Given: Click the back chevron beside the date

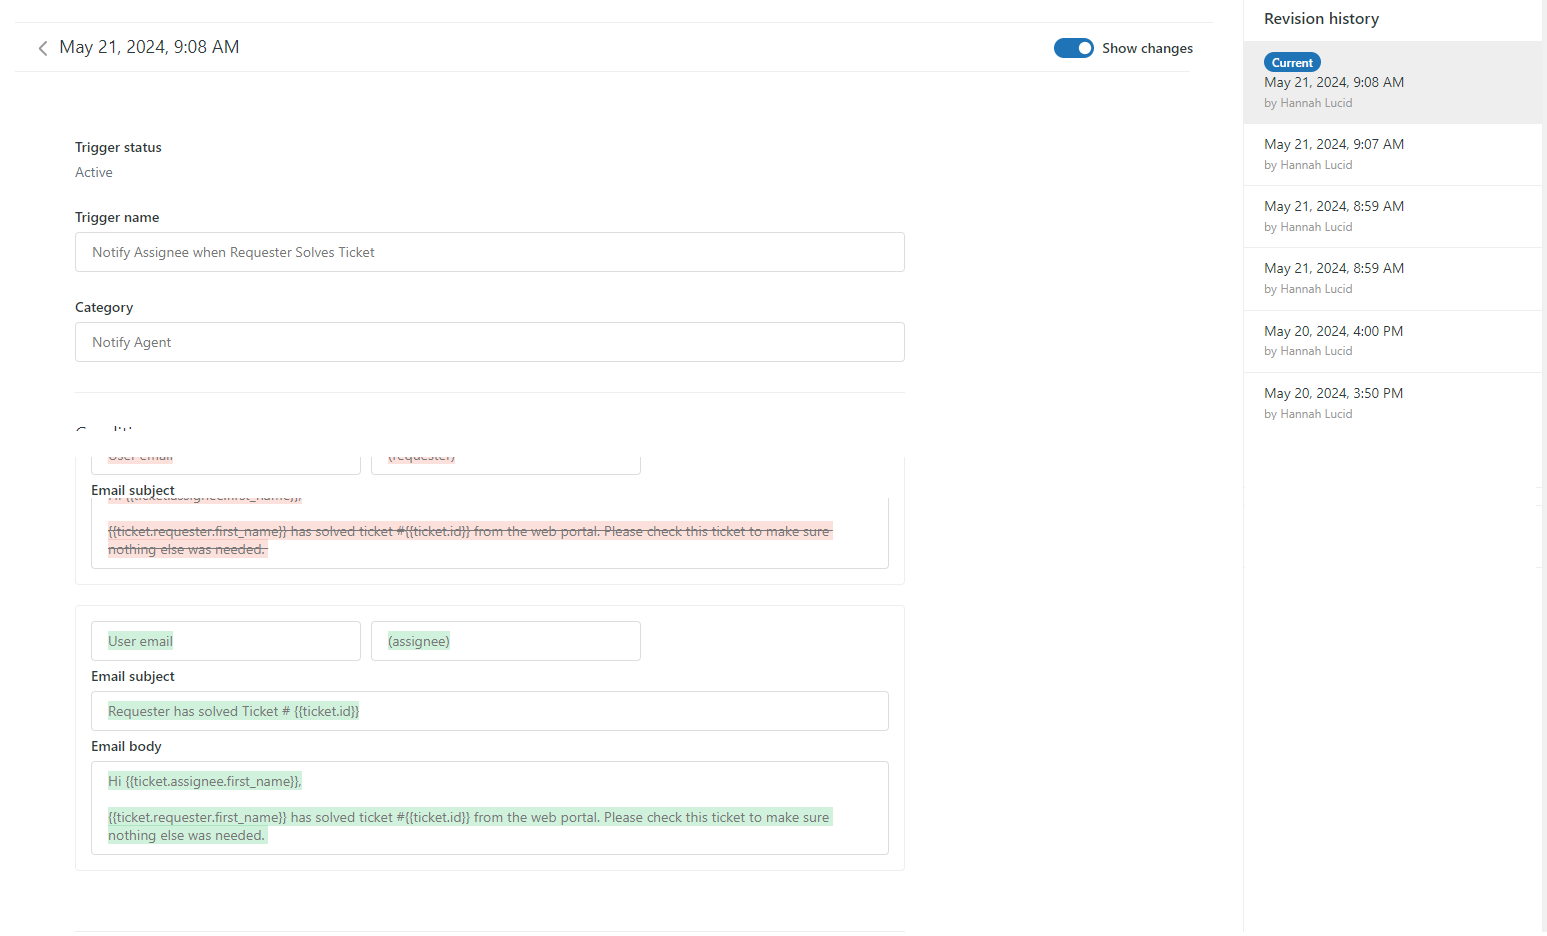Looking at the screenshot, I should pyautogui.click(x=43, y=48).
